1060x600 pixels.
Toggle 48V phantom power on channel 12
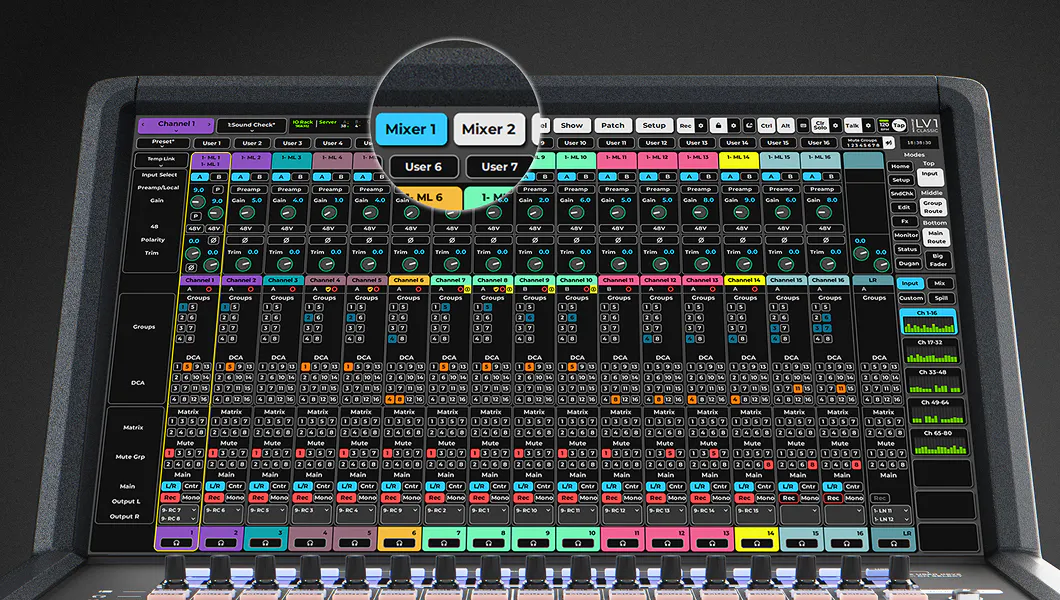click(x=659, y=228)
